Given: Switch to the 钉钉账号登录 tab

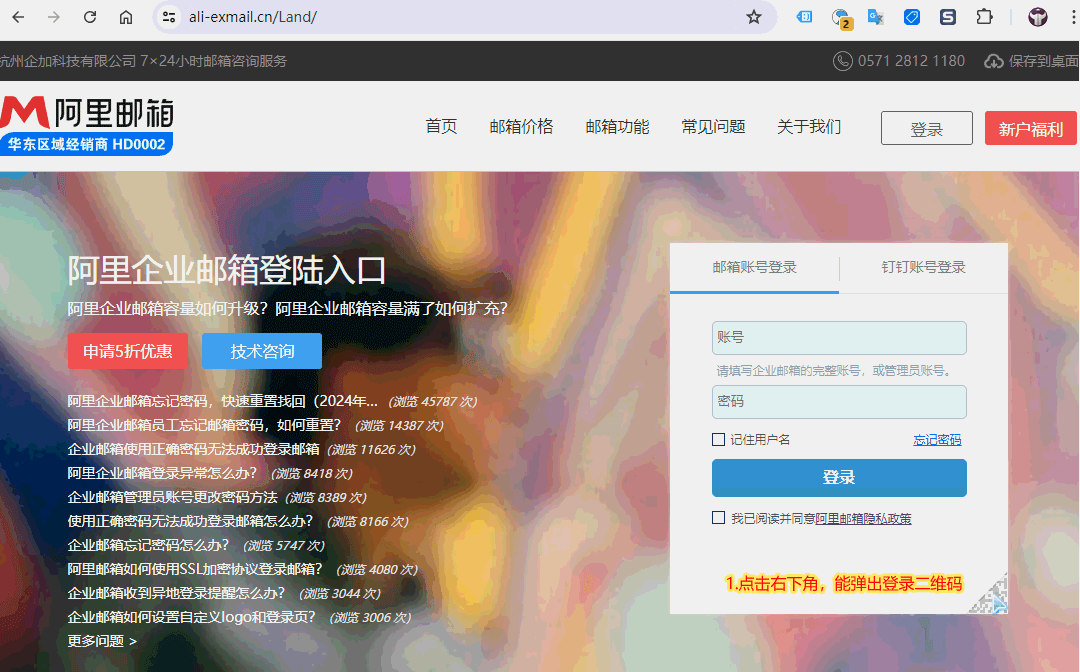Looking at the screenshot, I should tap(924, 267).
